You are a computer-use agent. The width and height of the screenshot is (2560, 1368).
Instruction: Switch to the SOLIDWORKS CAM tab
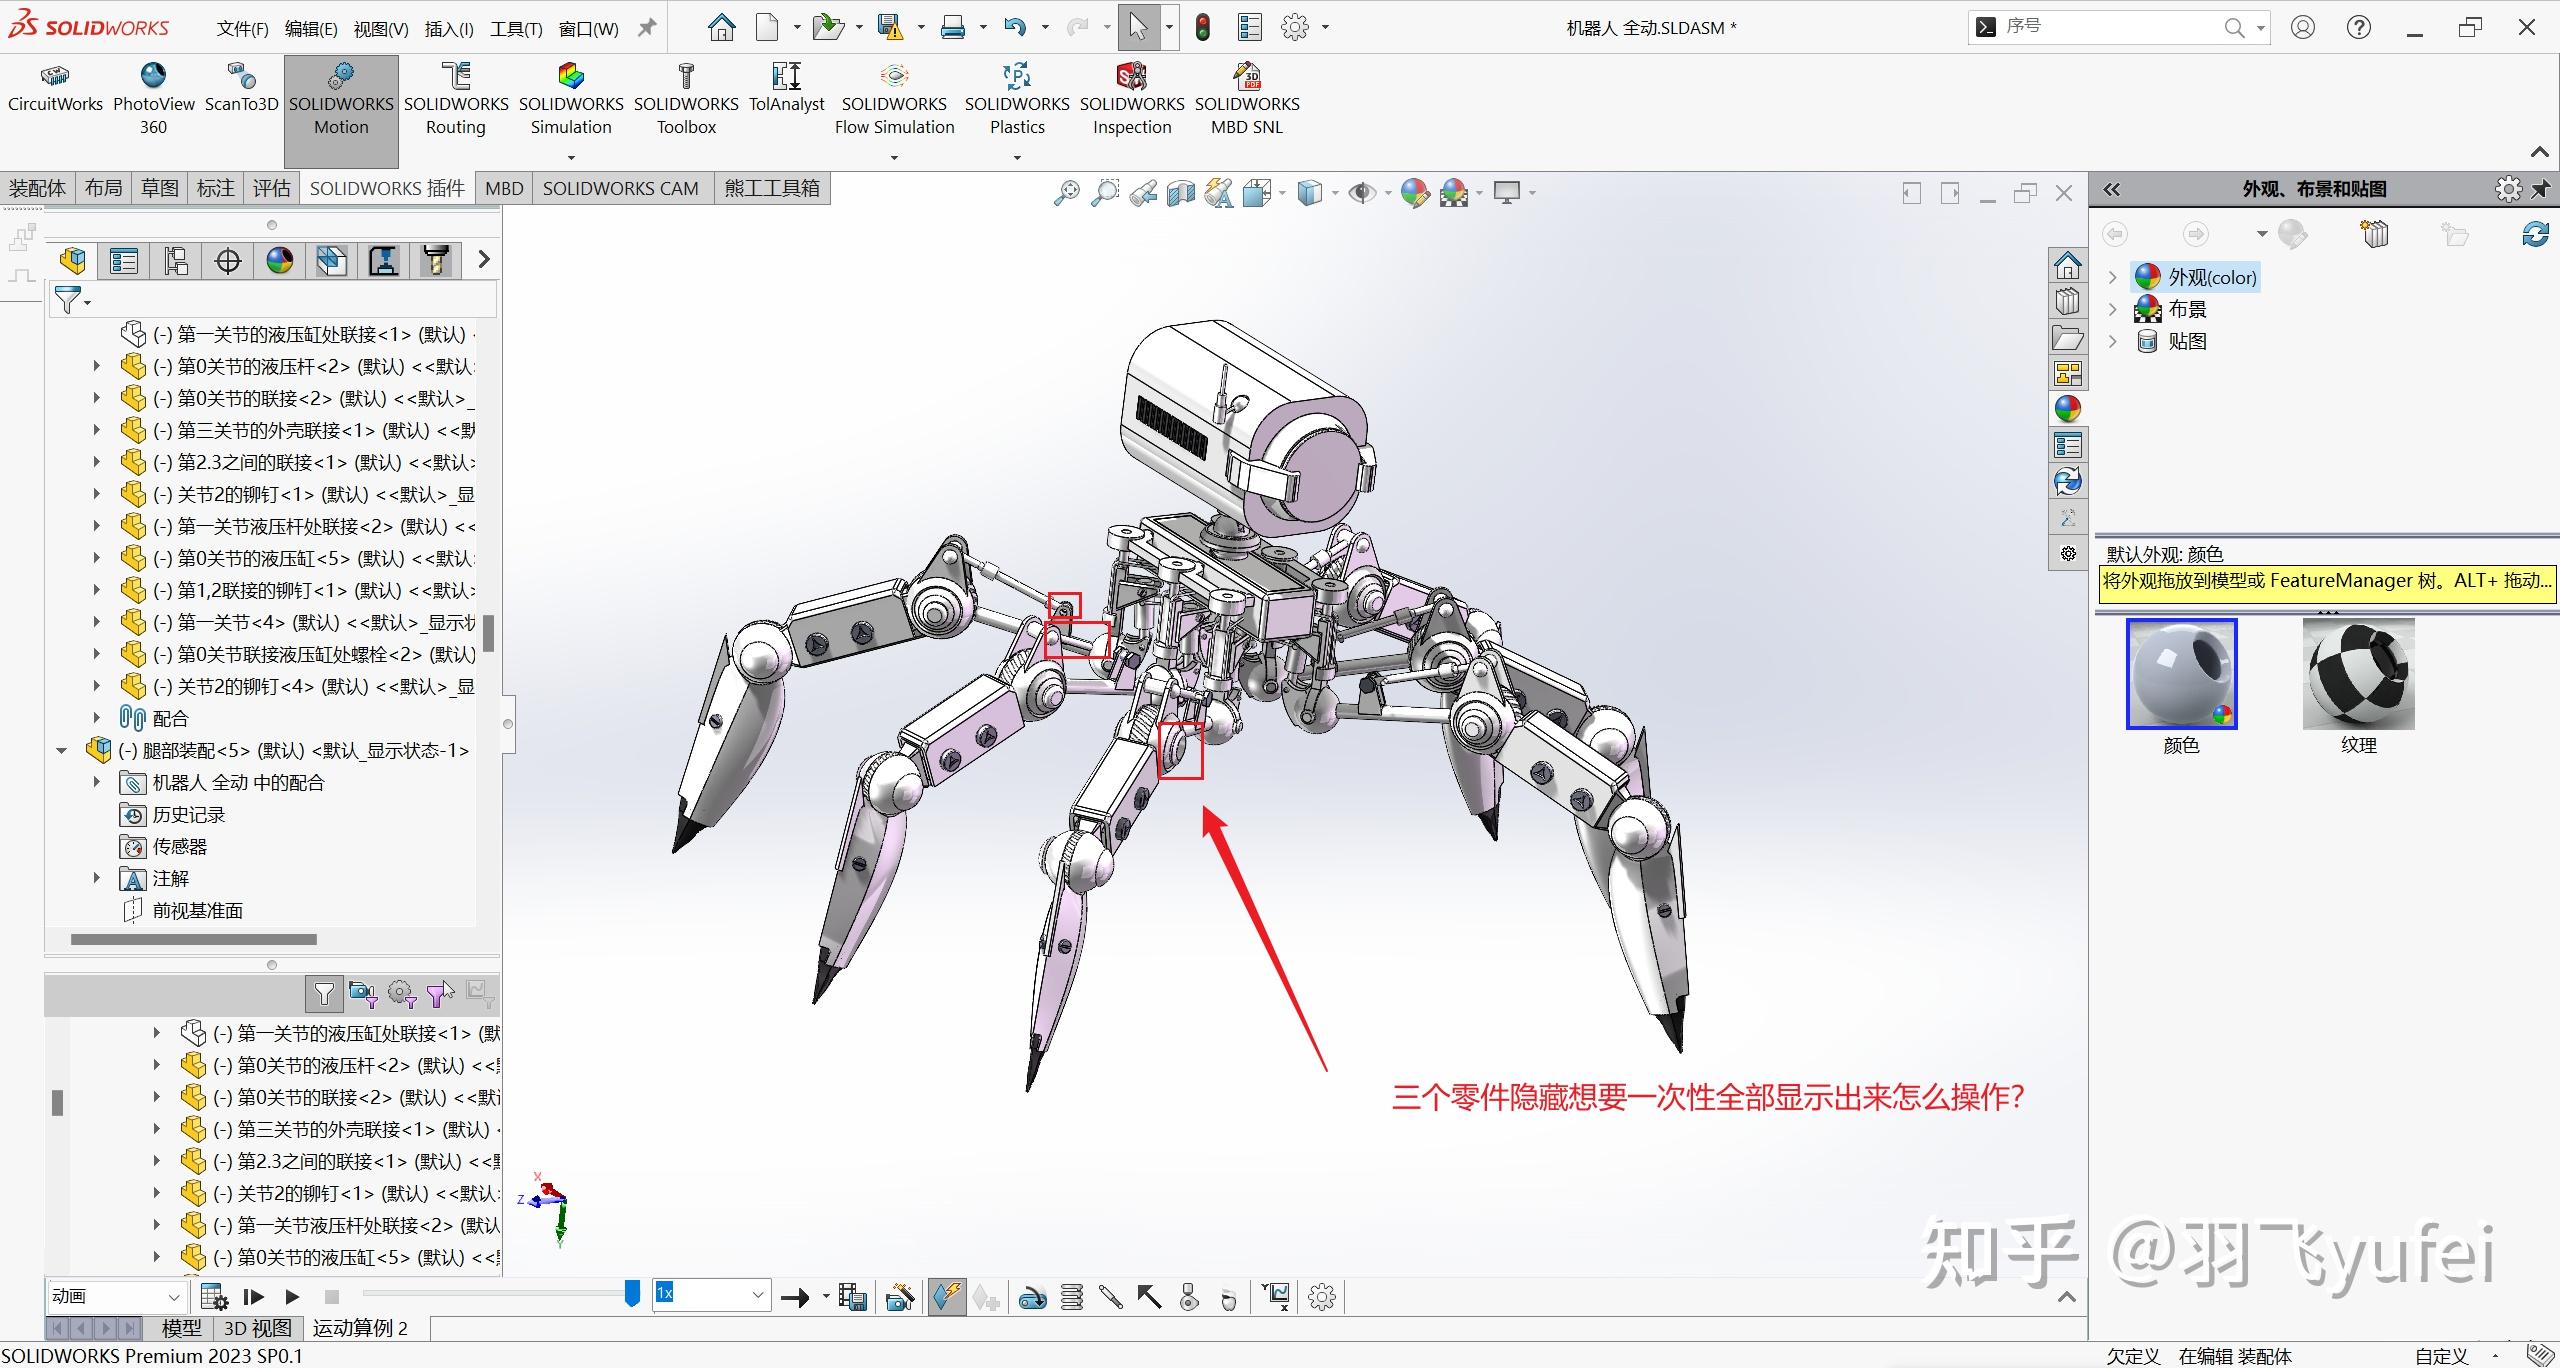pyautogui.click(x=620, y=188)
